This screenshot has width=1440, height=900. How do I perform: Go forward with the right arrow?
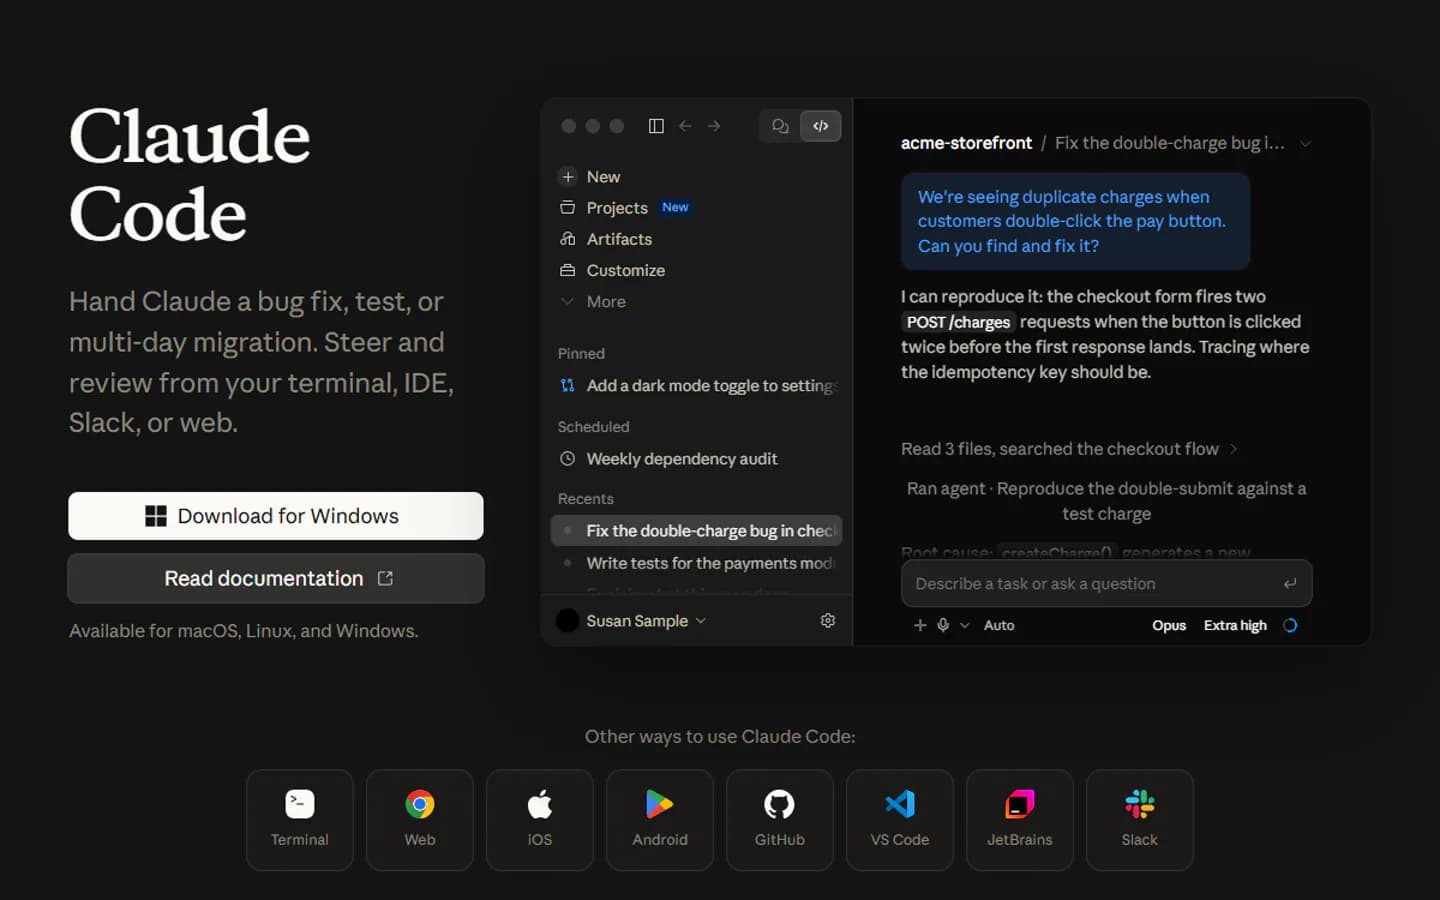[714, 126]
